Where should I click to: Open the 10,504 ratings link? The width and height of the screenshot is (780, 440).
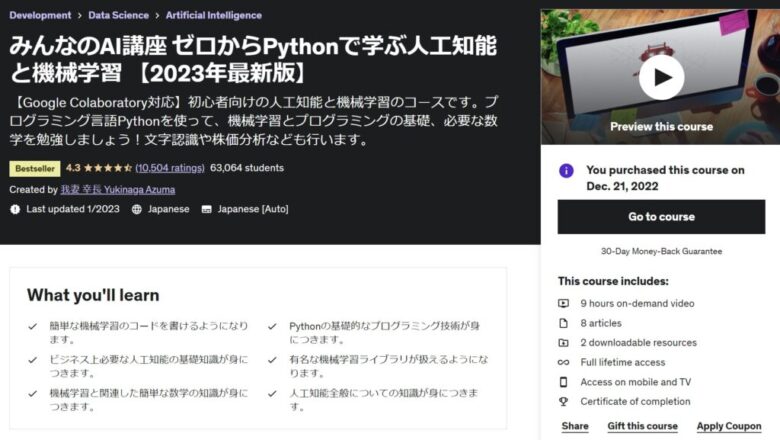pyautogui.click(x=170, y=168)
